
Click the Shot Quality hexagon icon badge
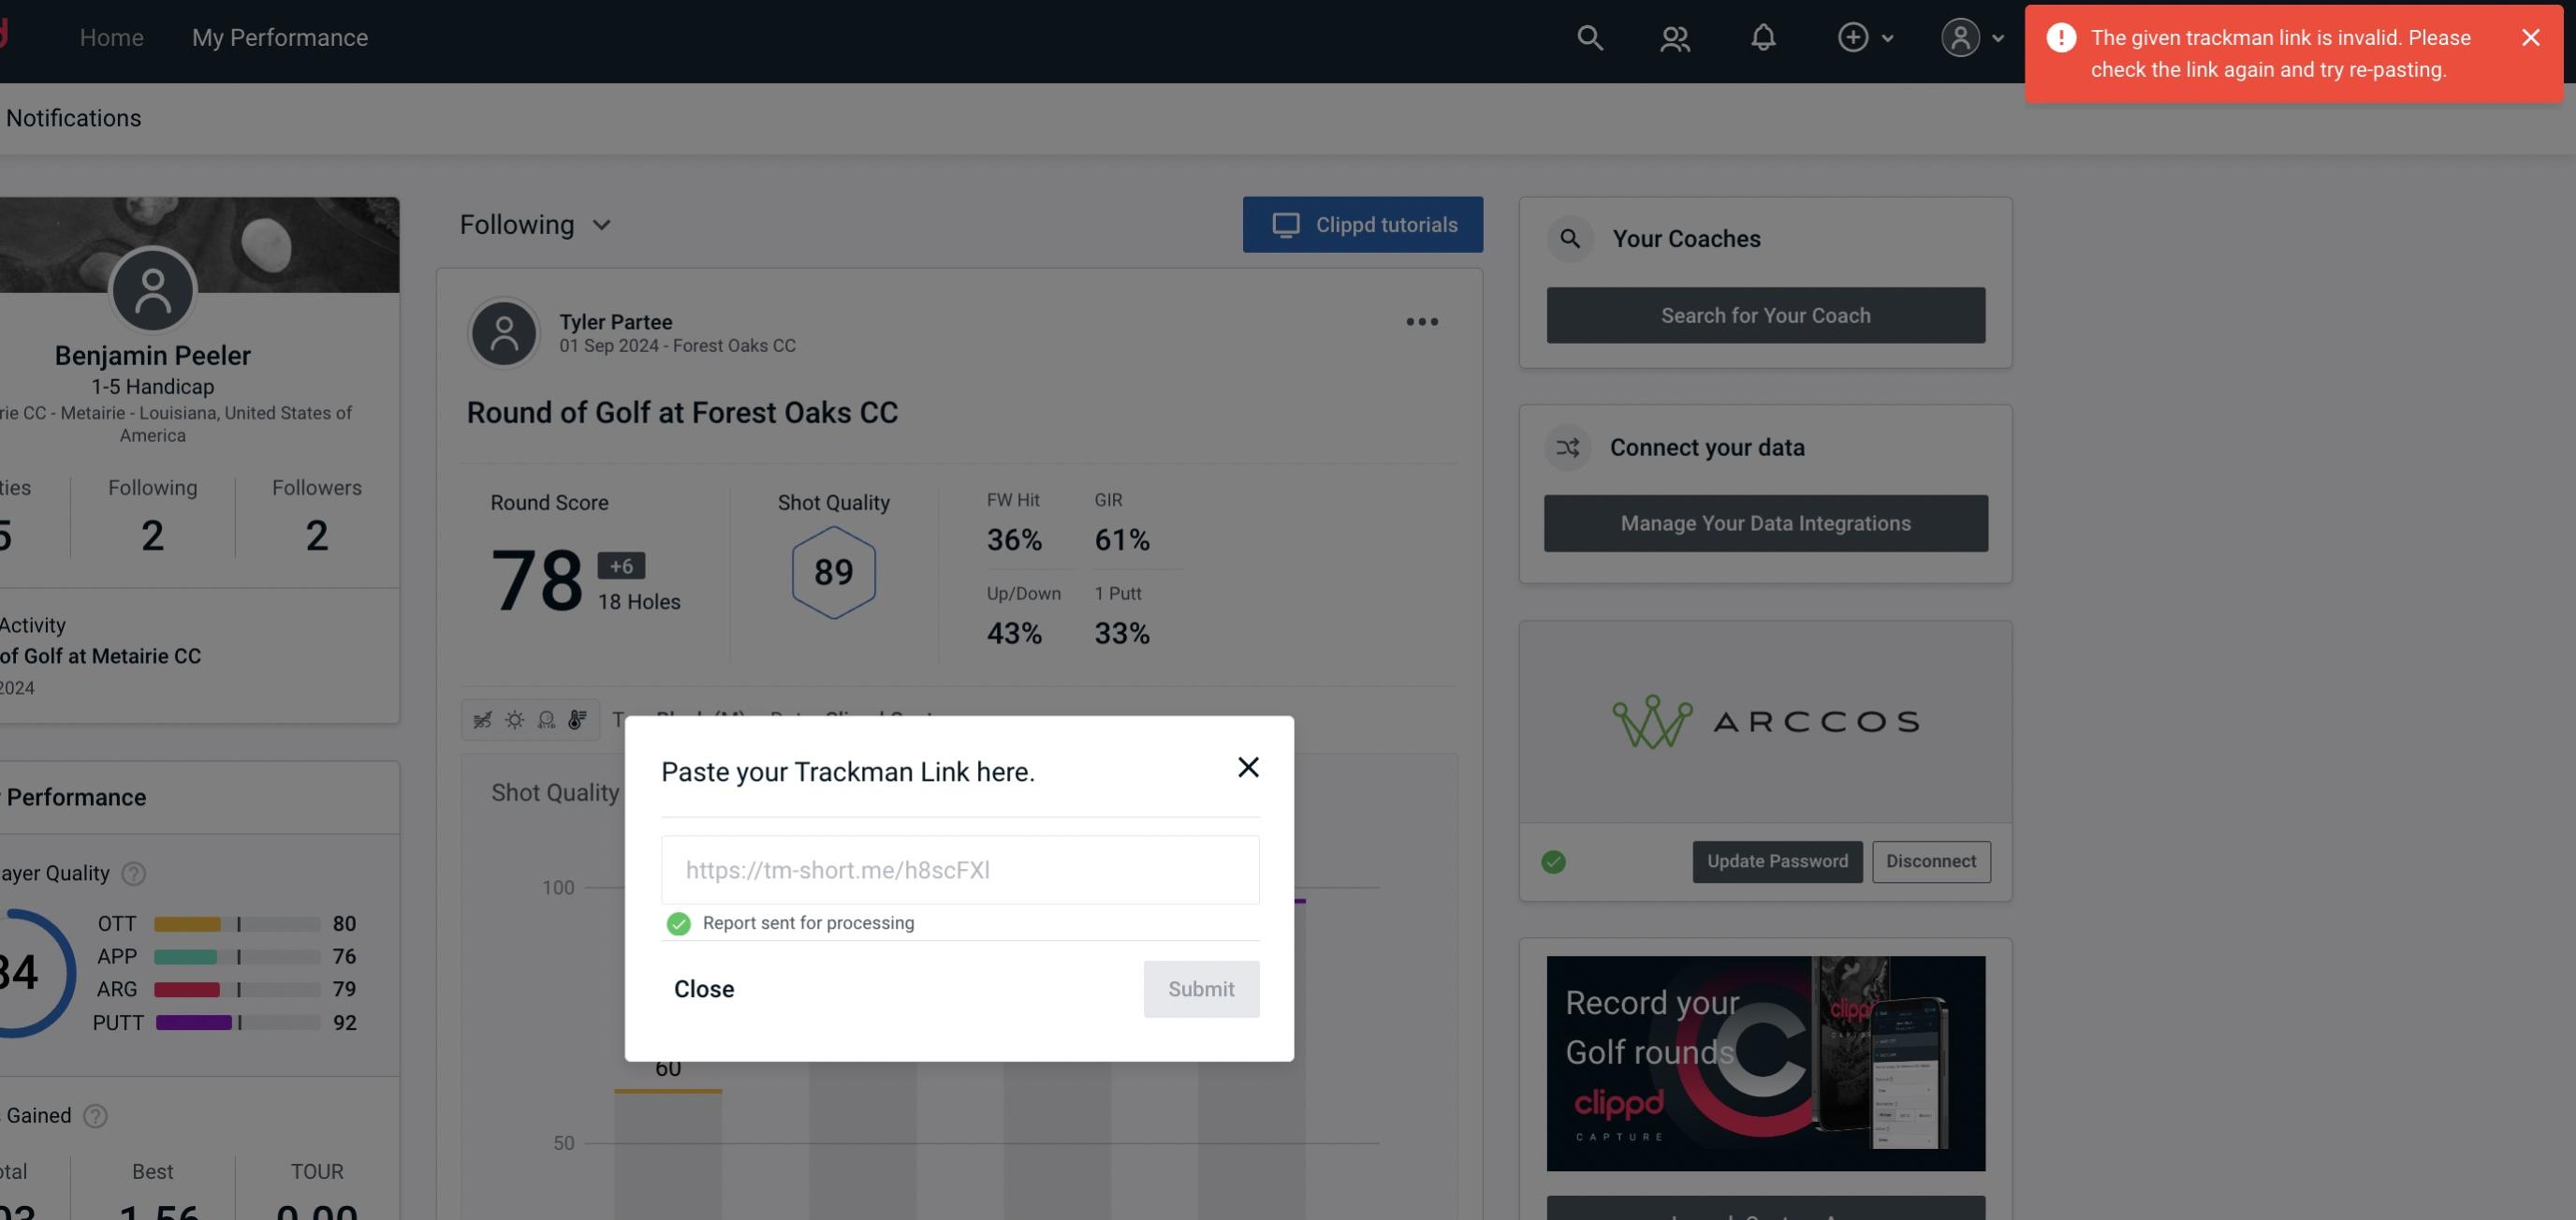click(833, 572)
